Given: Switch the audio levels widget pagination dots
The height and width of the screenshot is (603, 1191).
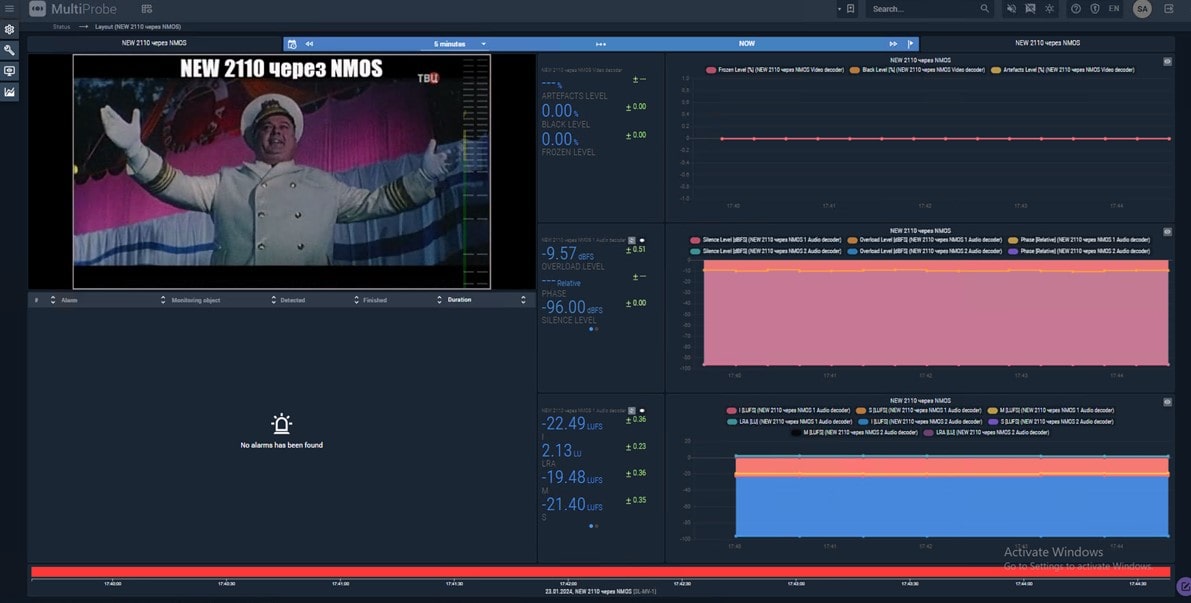Looking at the screenshot, I should (x=594, y=329).
